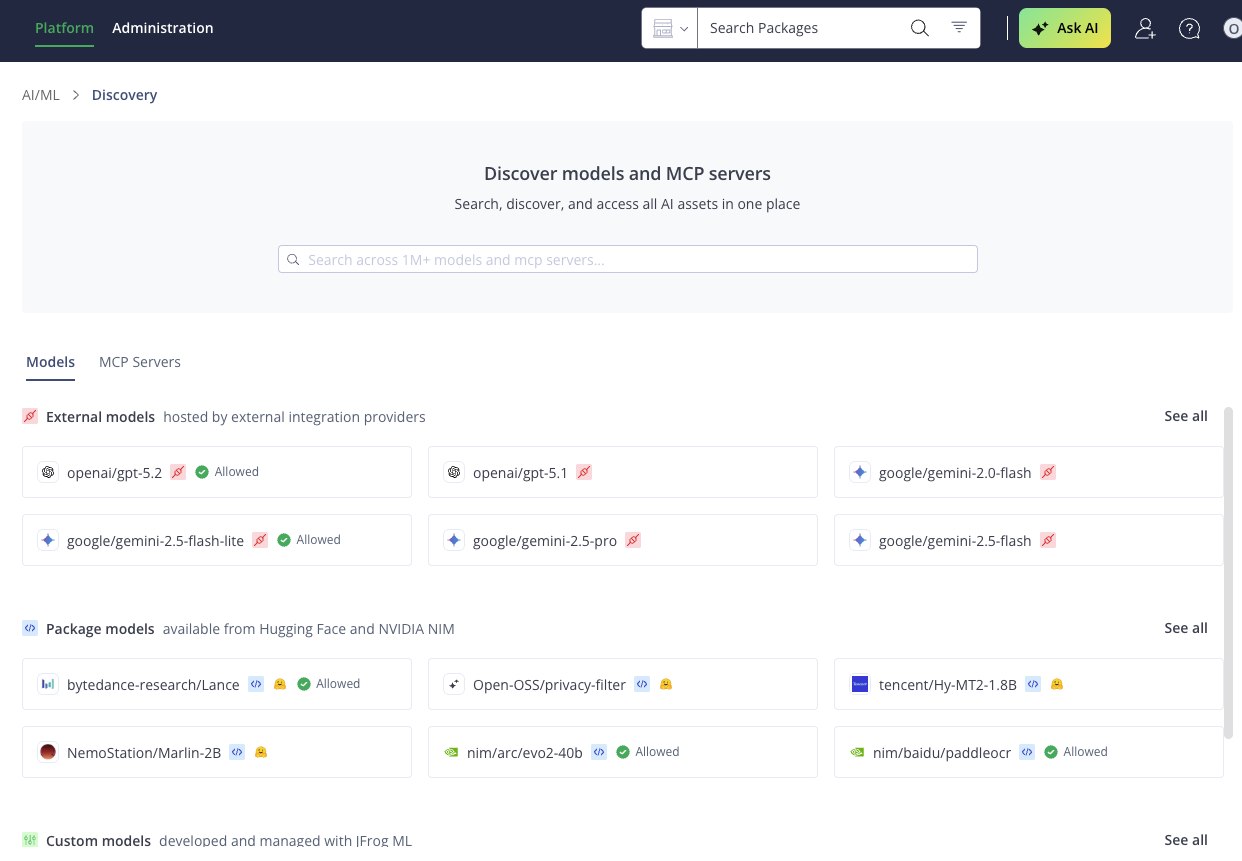
Task: See all External models
Action: (x=1186, y=416)
